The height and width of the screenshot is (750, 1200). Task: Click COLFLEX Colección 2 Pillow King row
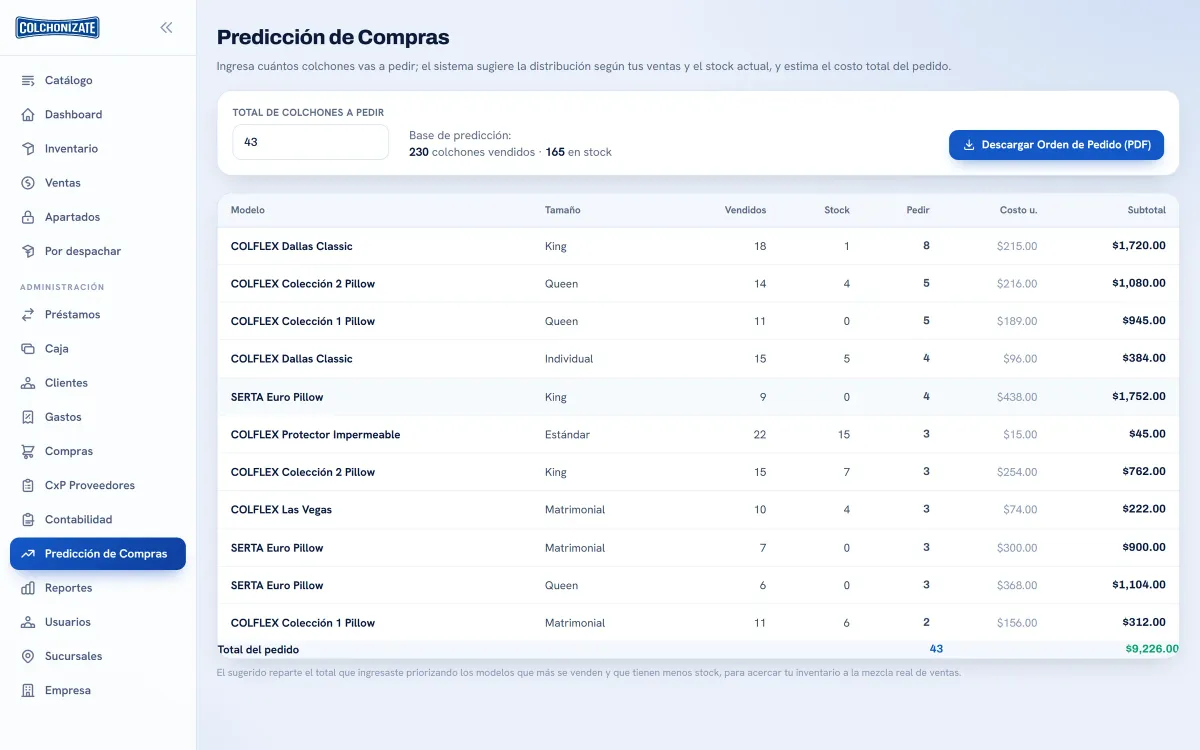click(698, 472)
